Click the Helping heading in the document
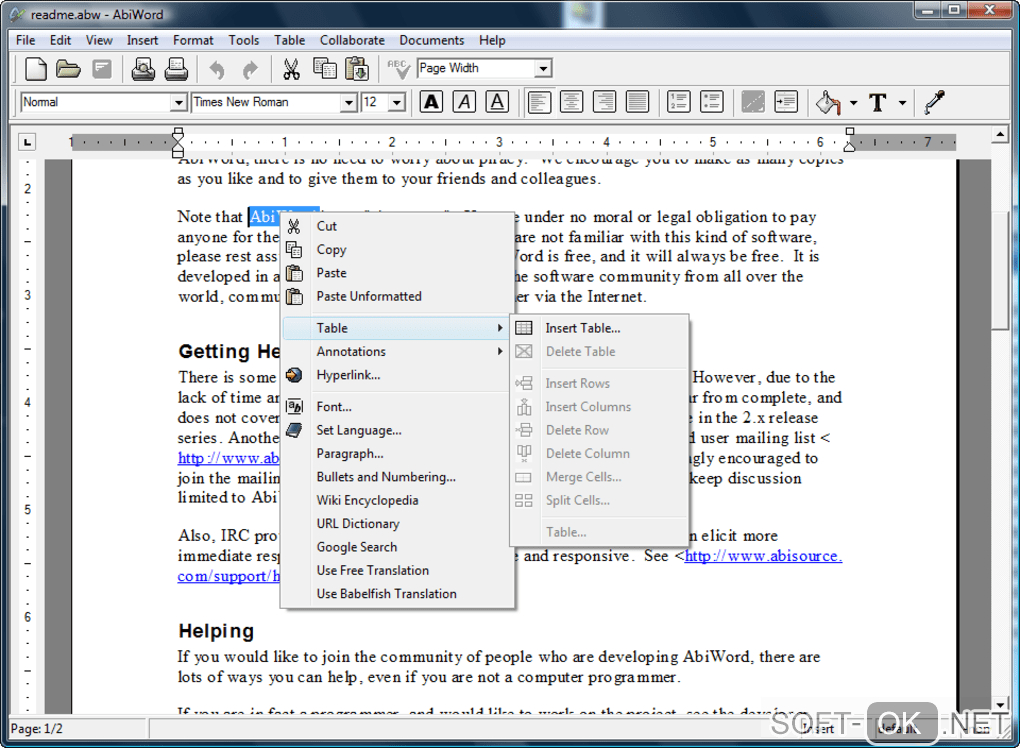1020x748 pixels. 216,631
